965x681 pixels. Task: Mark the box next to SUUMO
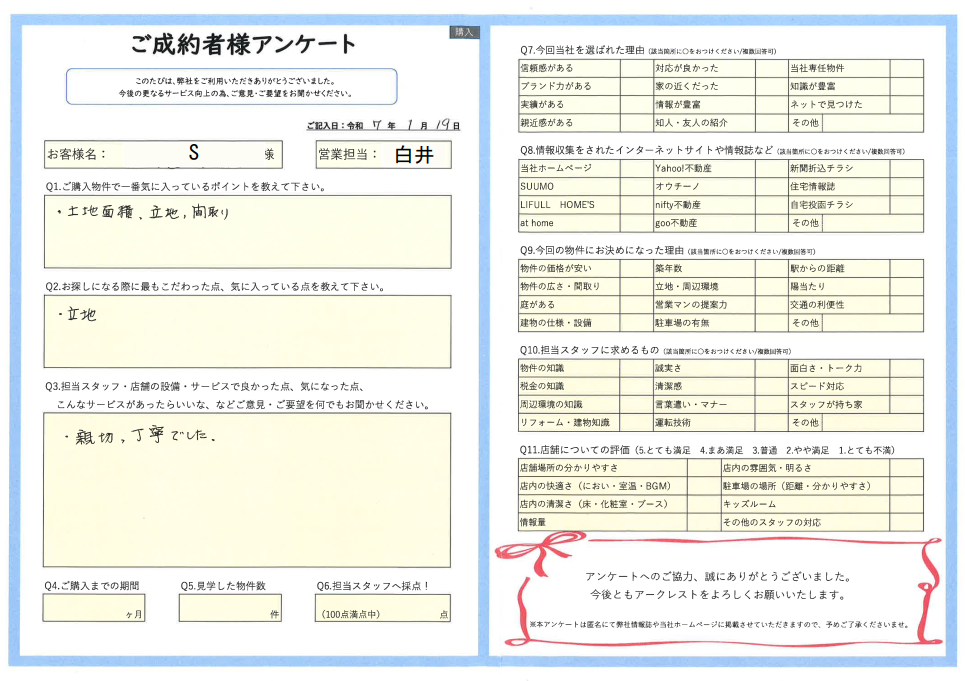[x=636, y=187]
